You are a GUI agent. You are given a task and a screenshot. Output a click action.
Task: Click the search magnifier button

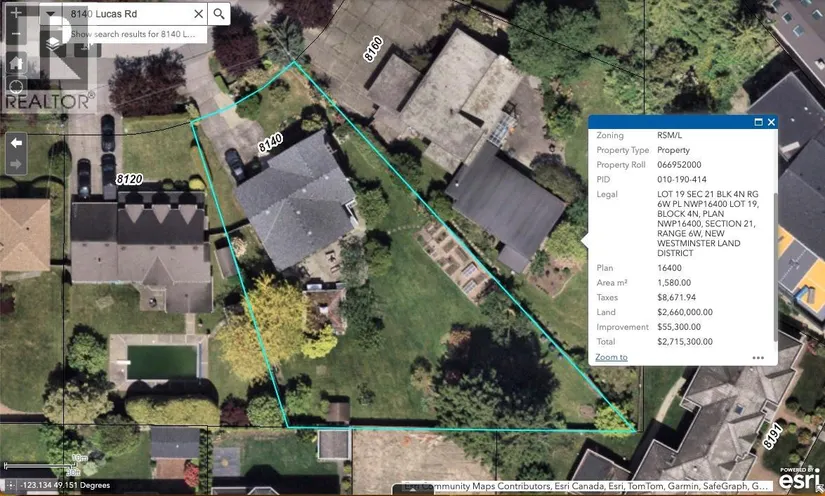220,14
